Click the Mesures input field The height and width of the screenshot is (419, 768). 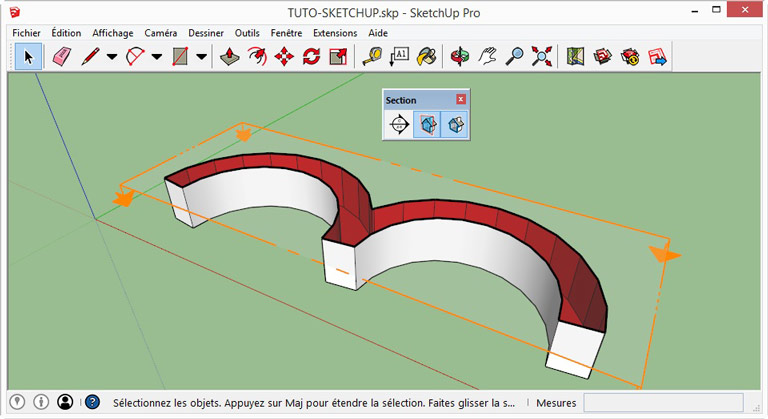click(x=663, y=403)
